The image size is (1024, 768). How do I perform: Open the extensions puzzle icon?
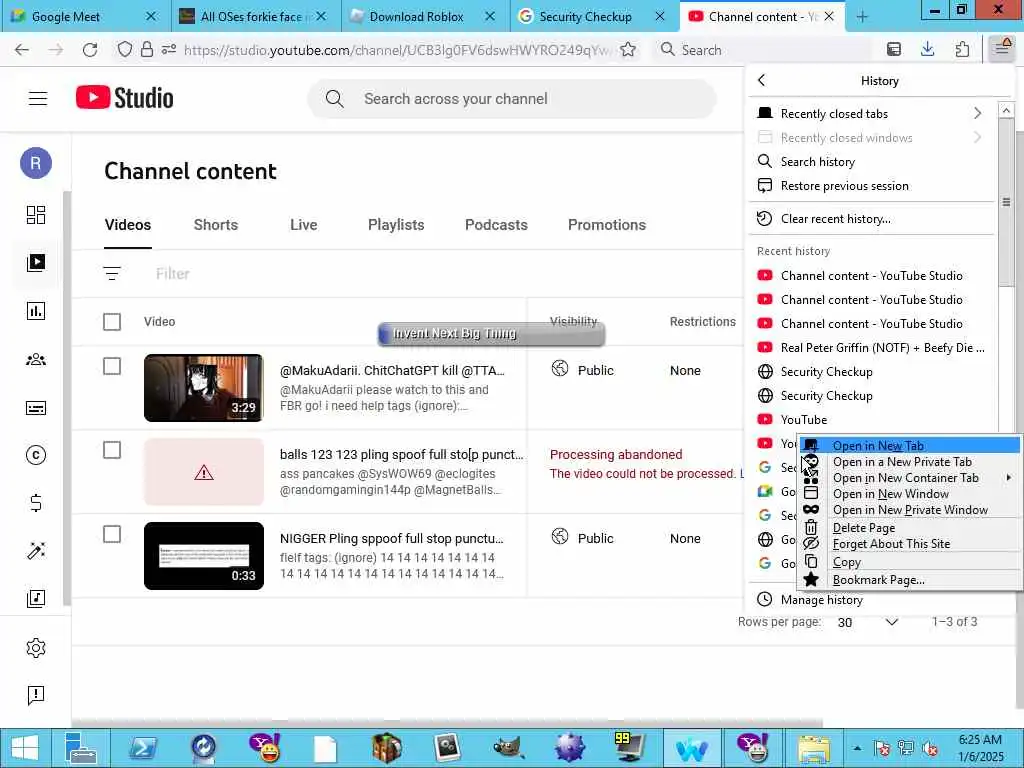point(962,50)
